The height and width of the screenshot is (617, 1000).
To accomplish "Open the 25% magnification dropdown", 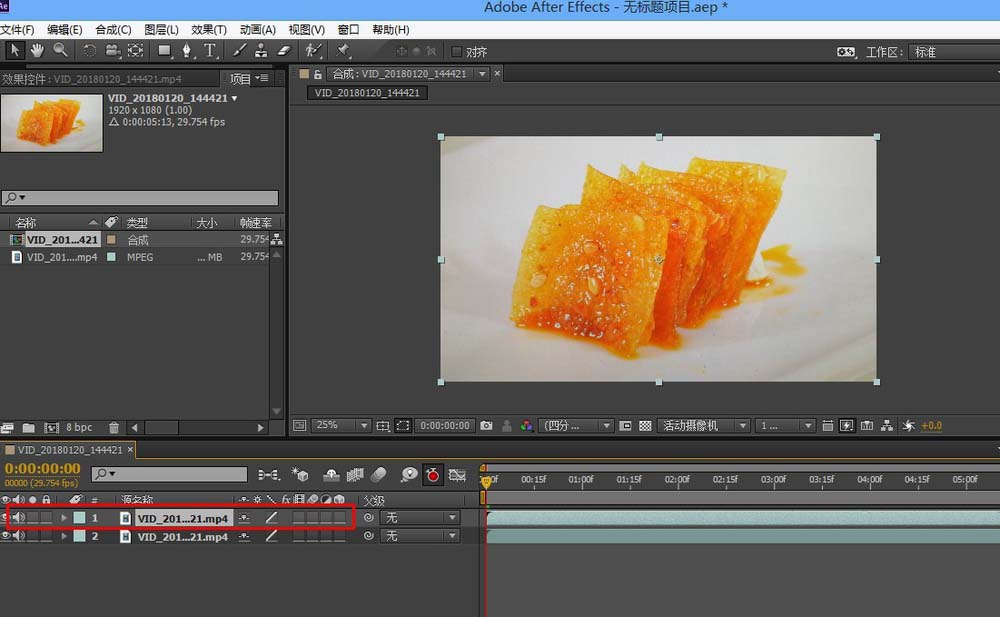I will click(x=342, y=425).
